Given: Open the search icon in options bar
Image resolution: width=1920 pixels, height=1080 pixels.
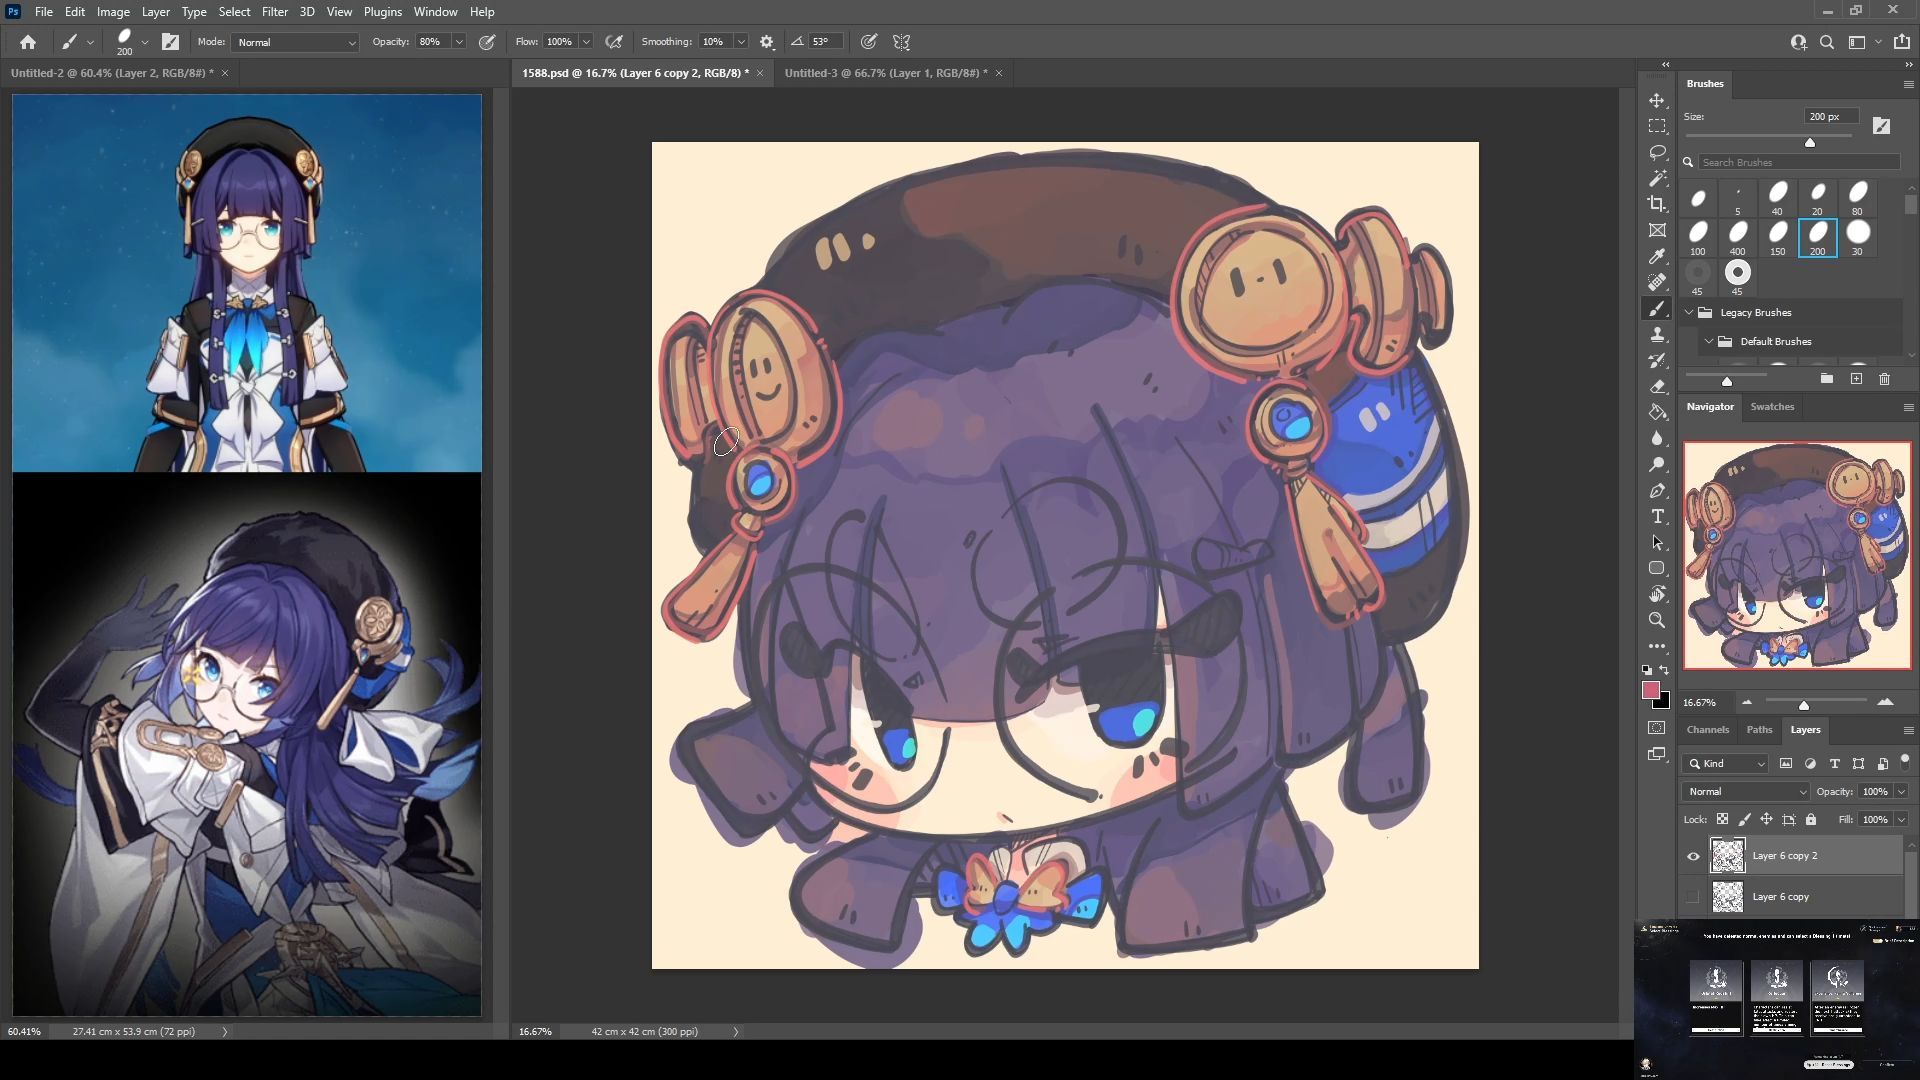Looking at the screenshot, I should point(1827,42).
